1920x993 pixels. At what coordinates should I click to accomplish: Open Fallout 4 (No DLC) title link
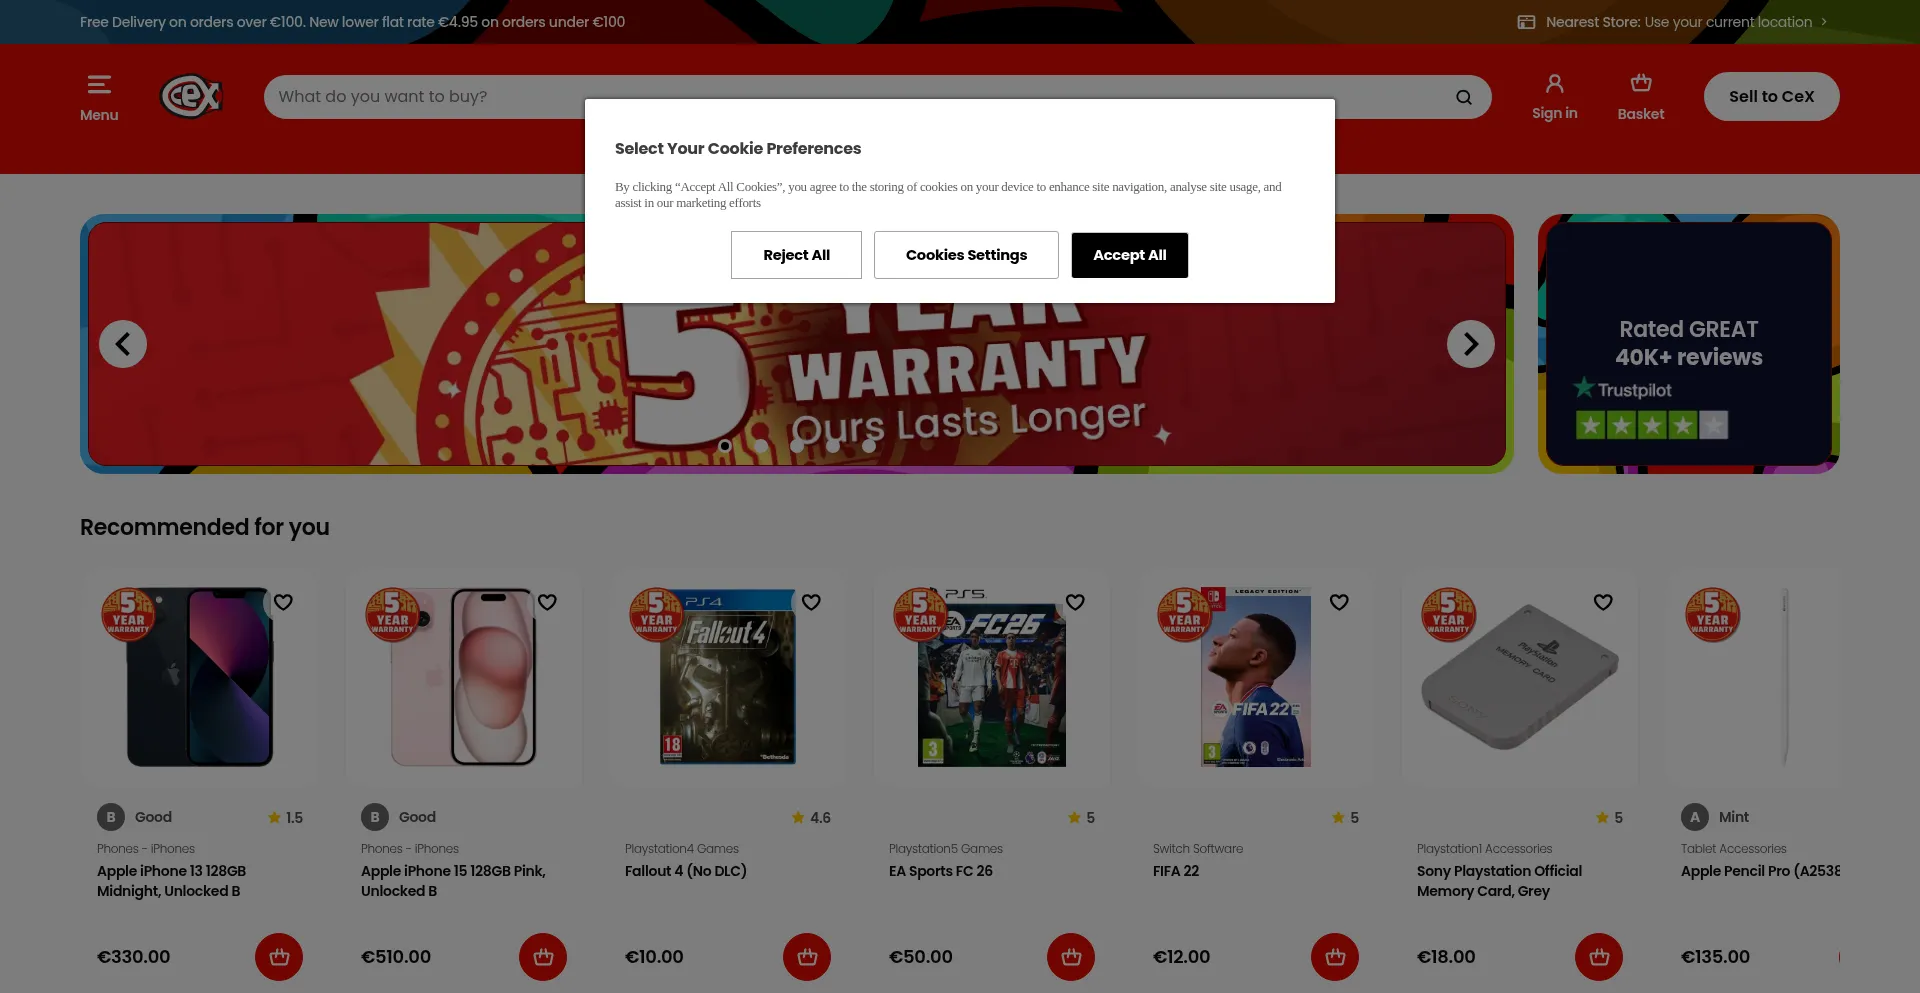[x=686, y=871]
